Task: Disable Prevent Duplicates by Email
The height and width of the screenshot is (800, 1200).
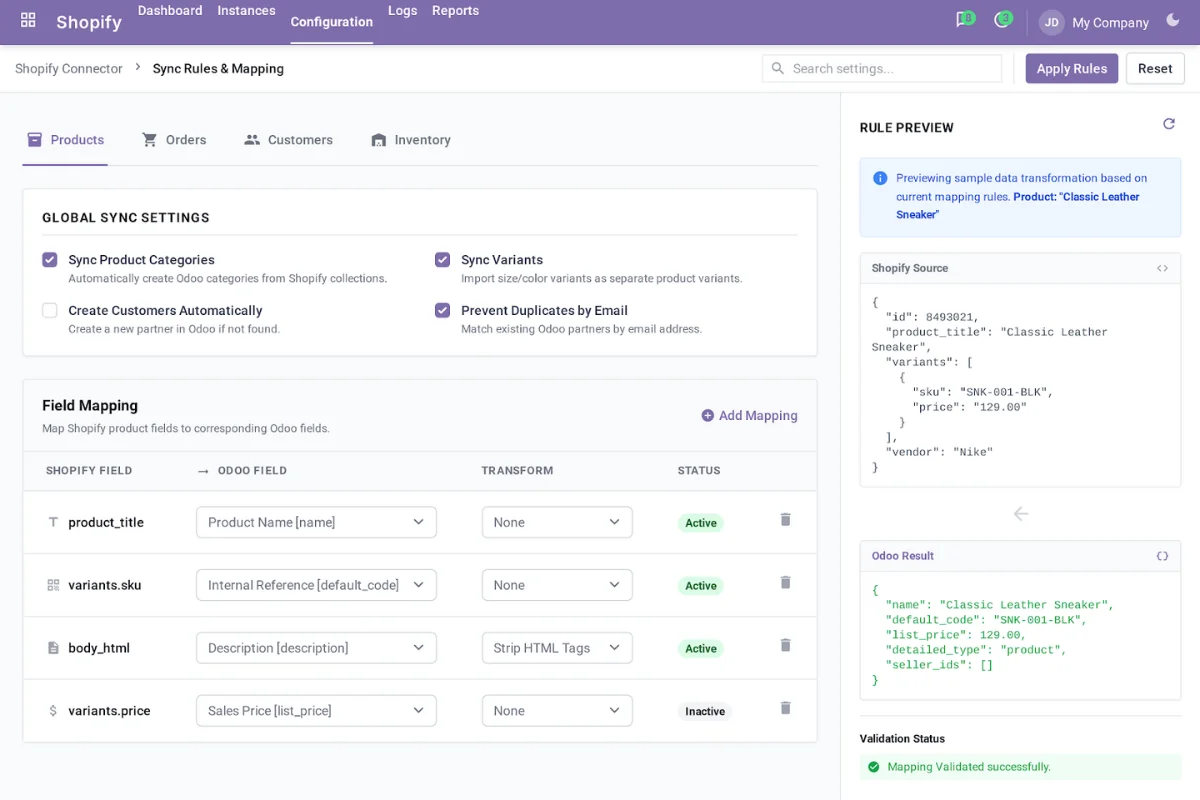Action: [442, 311]
